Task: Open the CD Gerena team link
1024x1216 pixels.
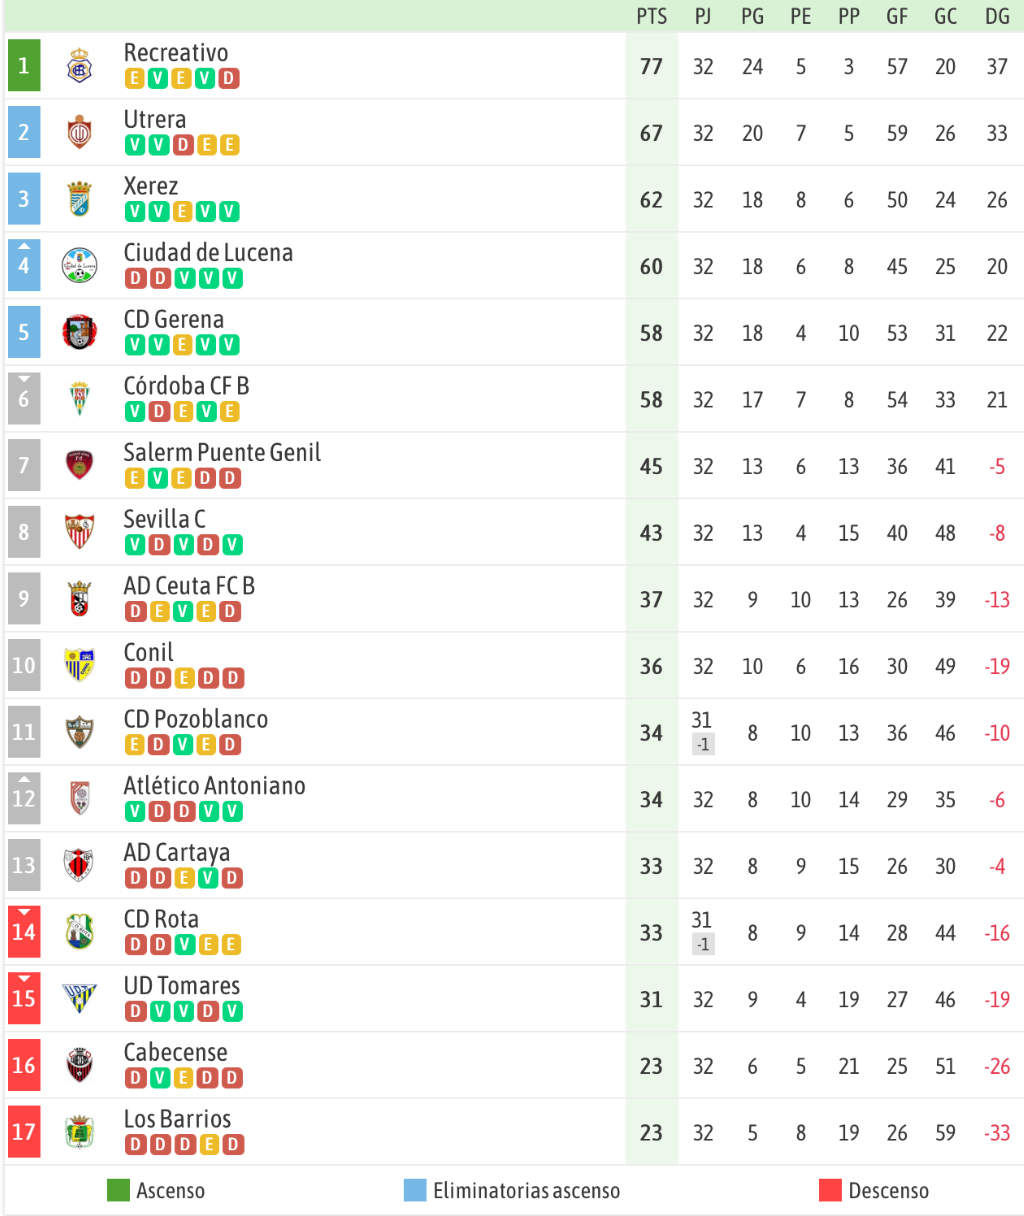Action: (x=173, y=319)
